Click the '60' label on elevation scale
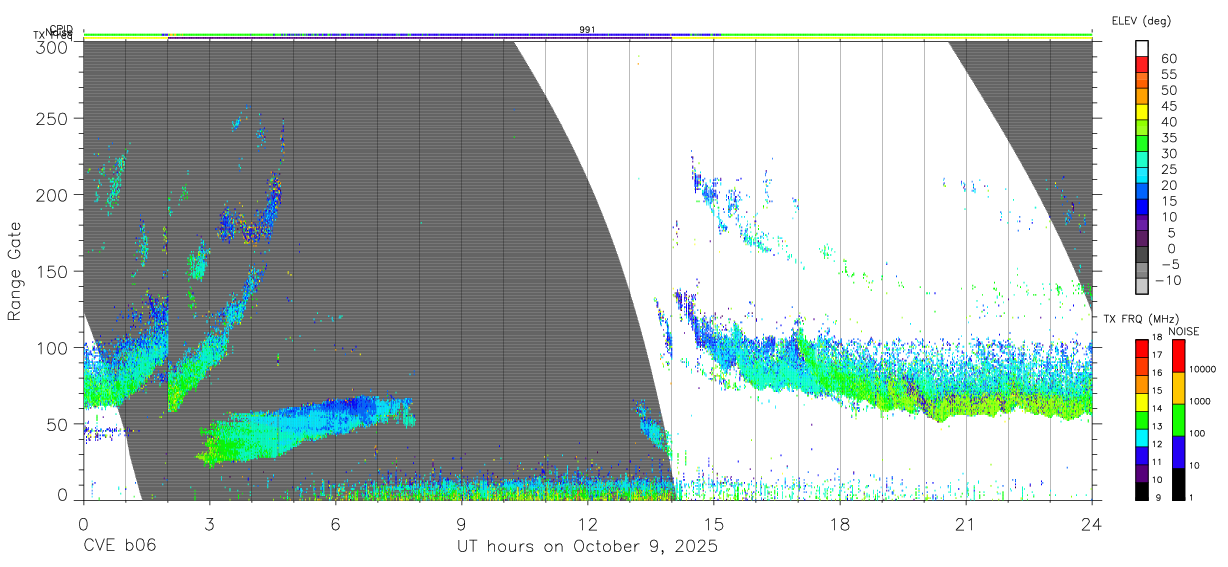1228x567 pixels. (x=1168, y=59)
